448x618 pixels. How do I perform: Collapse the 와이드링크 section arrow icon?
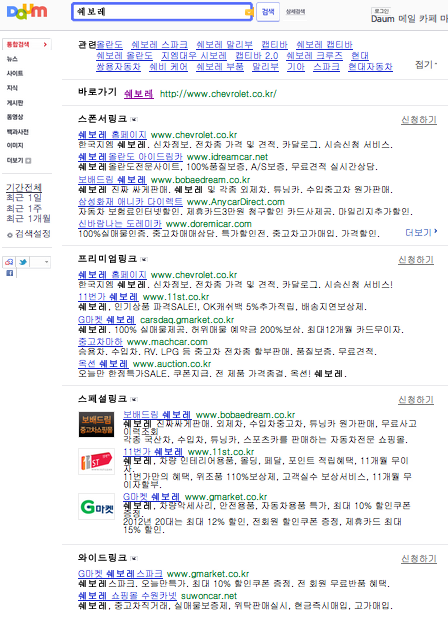[x=134, y=558]
